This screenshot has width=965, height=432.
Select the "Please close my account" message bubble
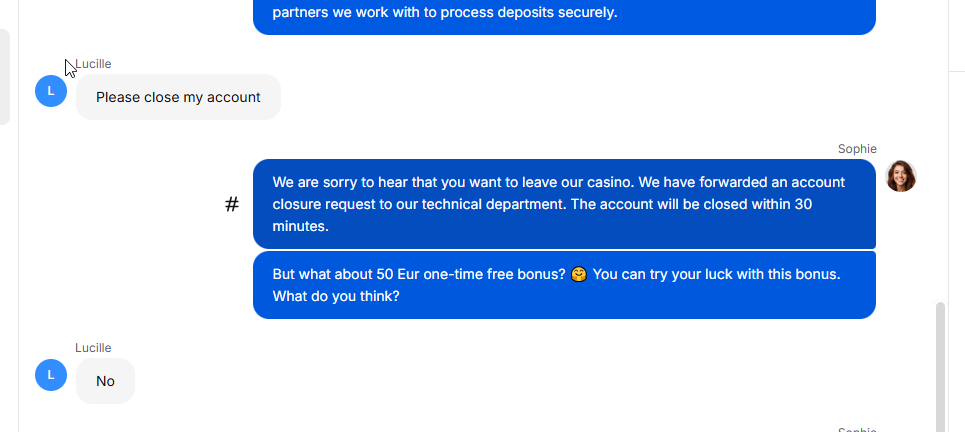tap(178, 97)
